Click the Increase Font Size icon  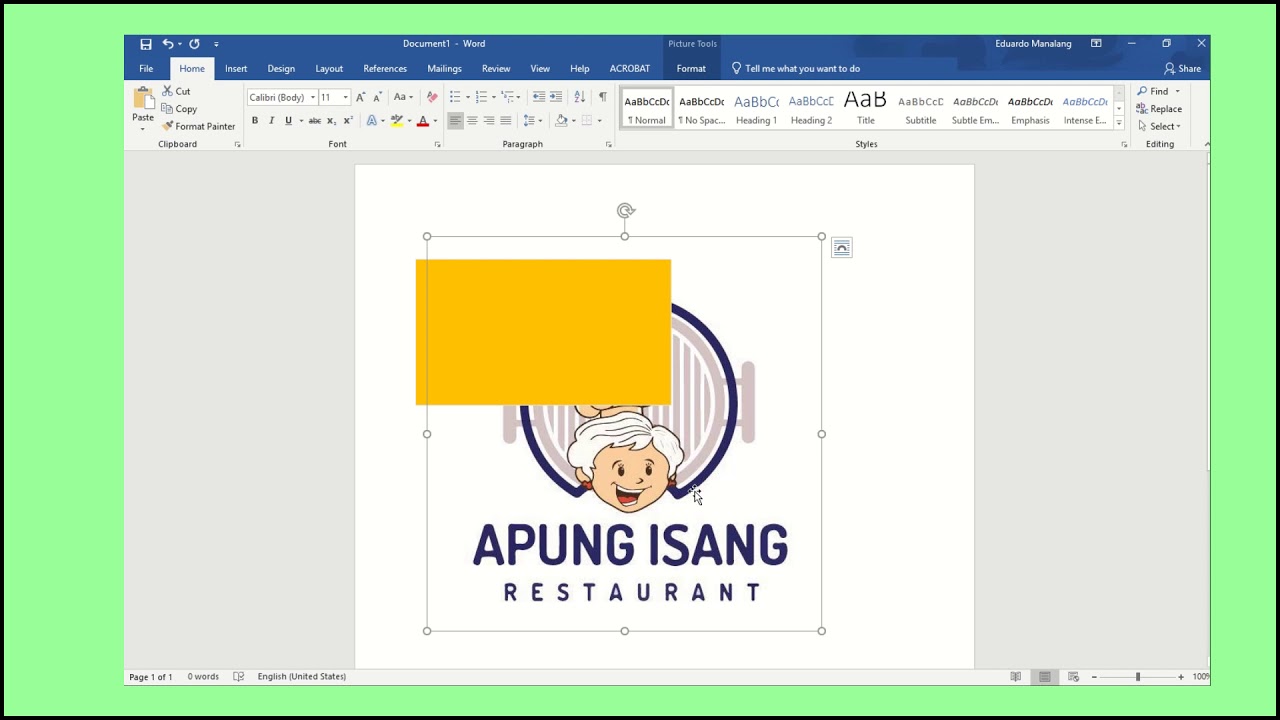pyautogui.click(x=361, y=97)
